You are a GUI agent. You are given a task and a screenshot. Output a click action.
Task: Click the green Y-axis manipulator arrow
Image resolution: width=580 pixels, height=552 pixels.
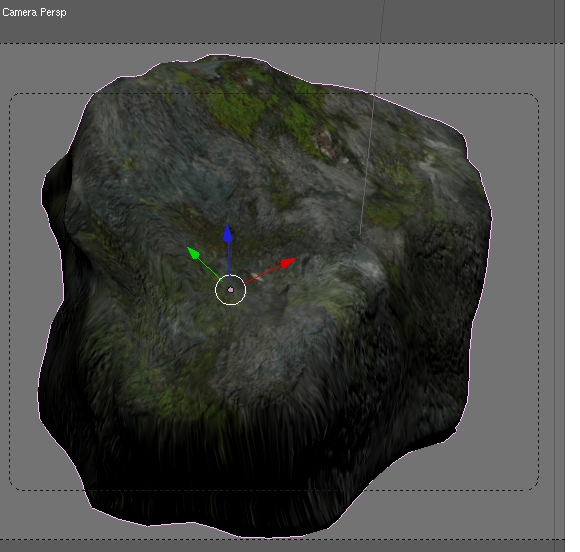click(194, 253)
